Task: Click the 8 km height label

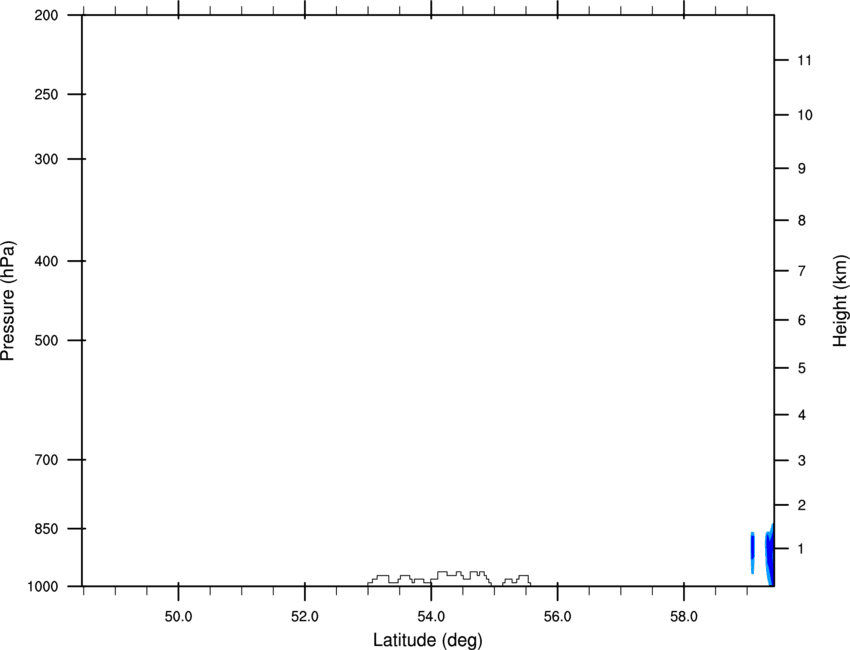Action: [x=801, y=221]
